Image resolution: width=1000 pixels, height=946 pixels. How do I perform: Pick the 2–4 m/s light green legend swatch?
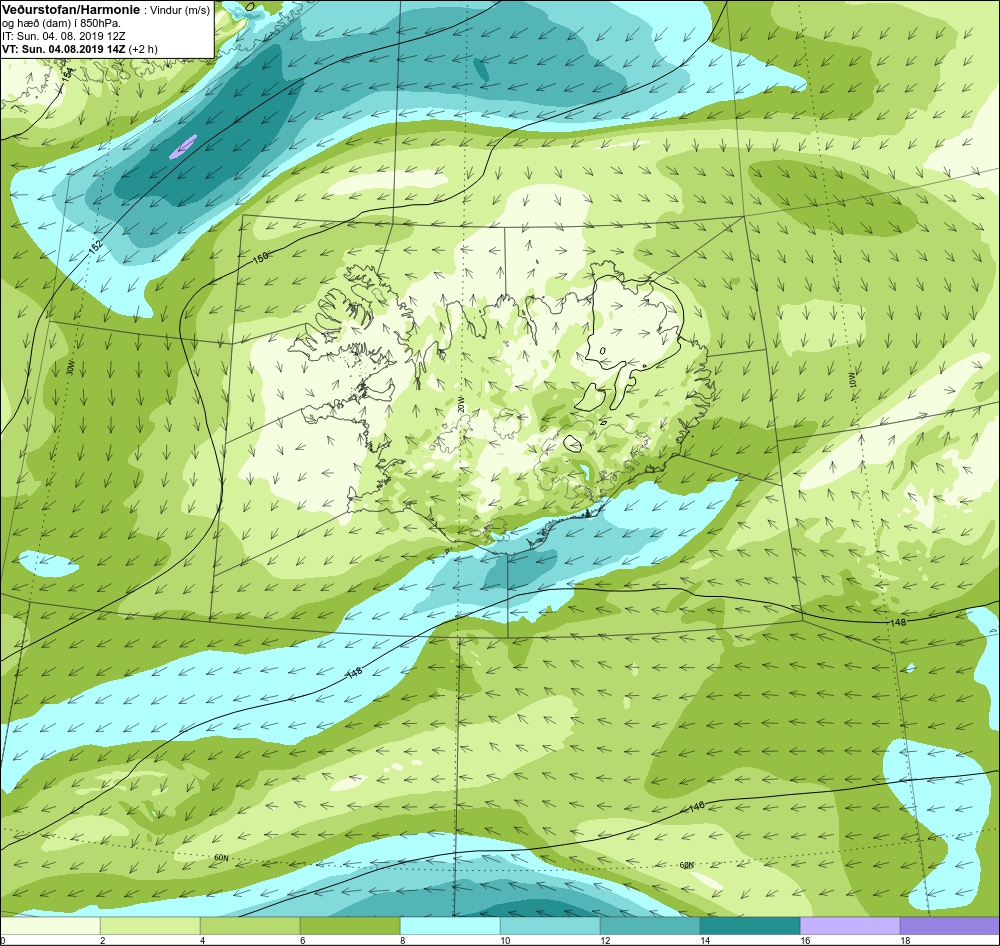150,925
